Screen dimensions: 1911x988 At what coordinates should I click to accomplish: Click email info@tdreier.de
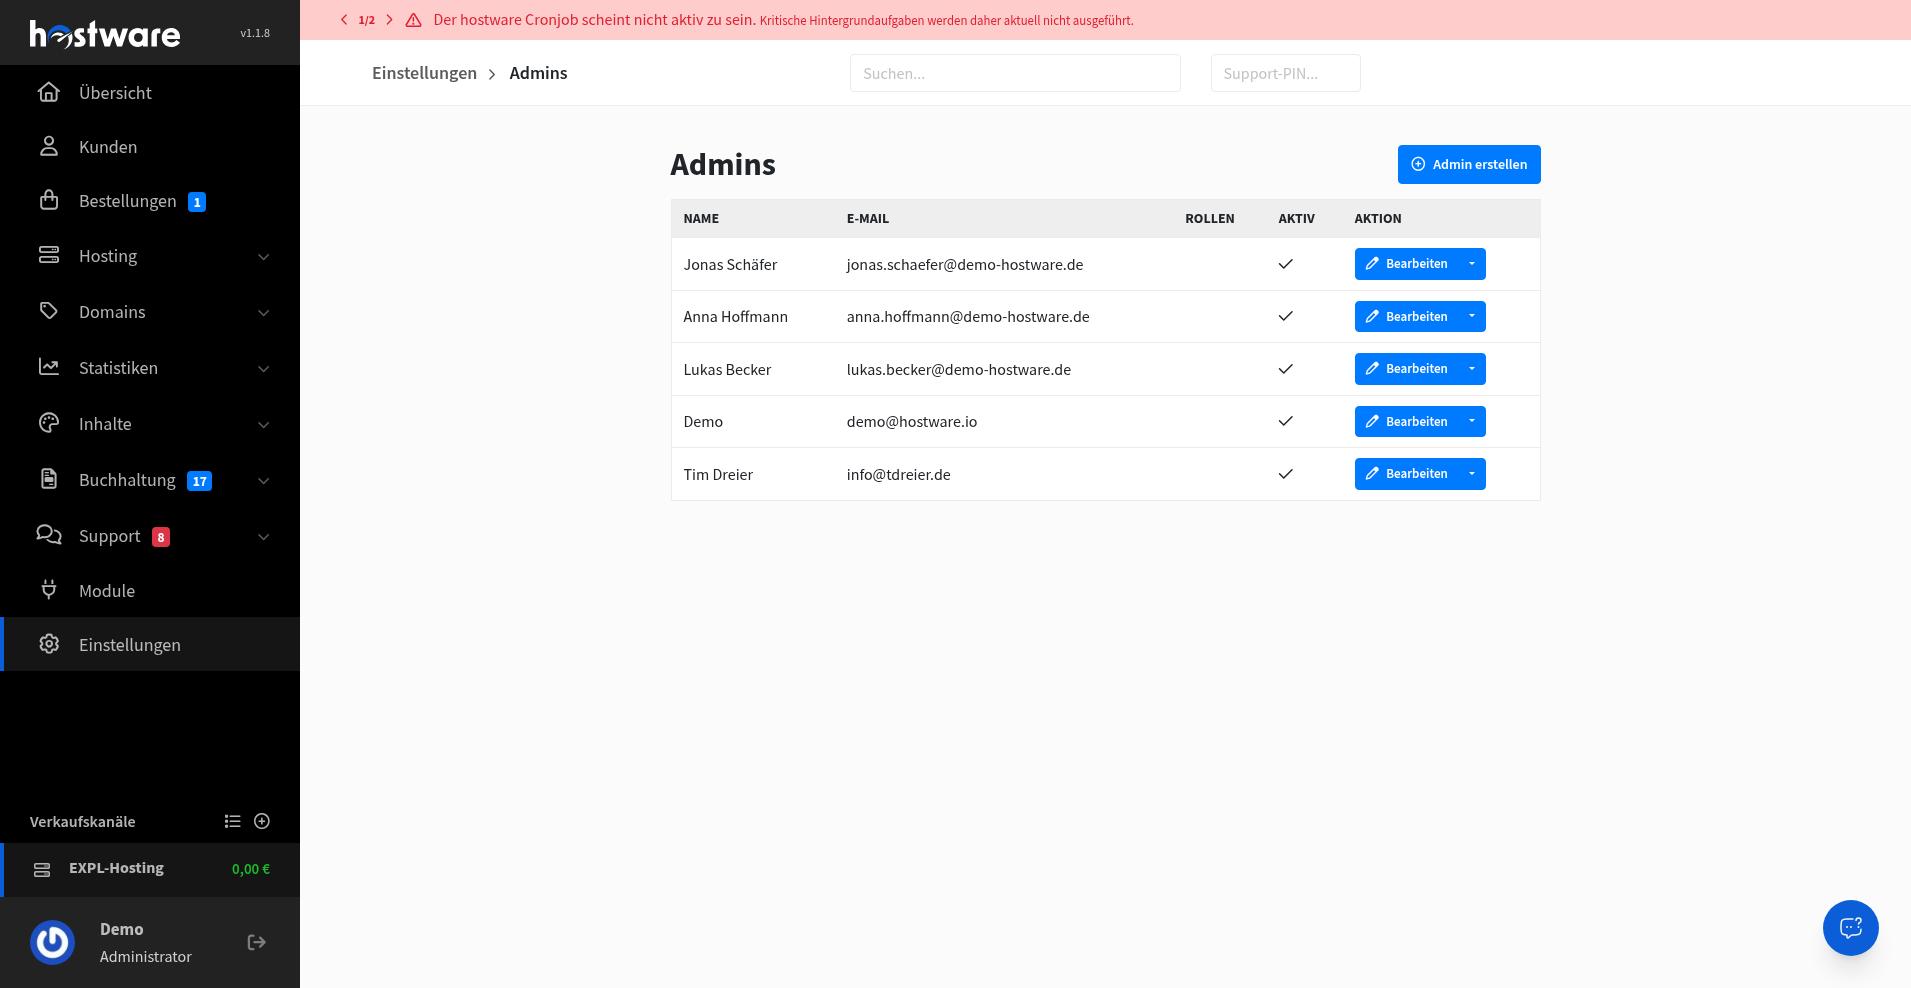898,475
